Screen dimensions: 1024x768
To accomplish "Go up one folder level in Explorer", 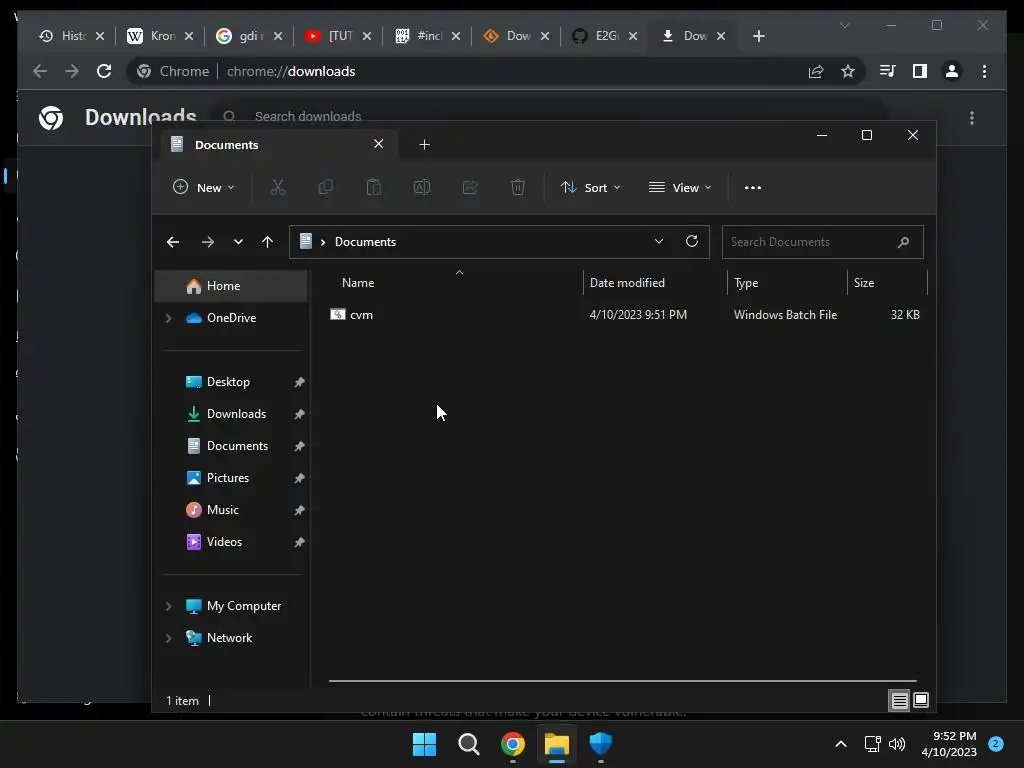I will [267, 242].
